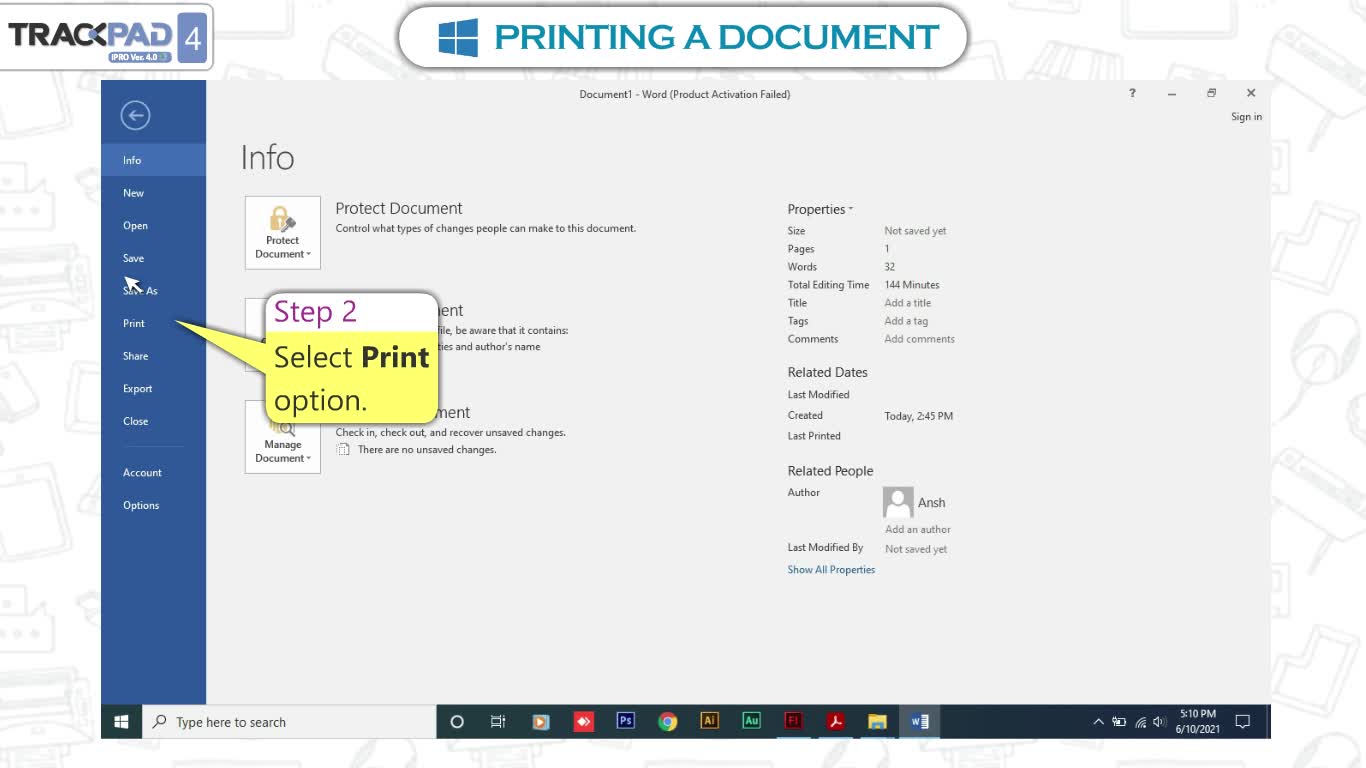The width and height of the screenshot is (1366, 768).
Task: Open Adobe Acrobat from the taskbar
Action: 835,722
